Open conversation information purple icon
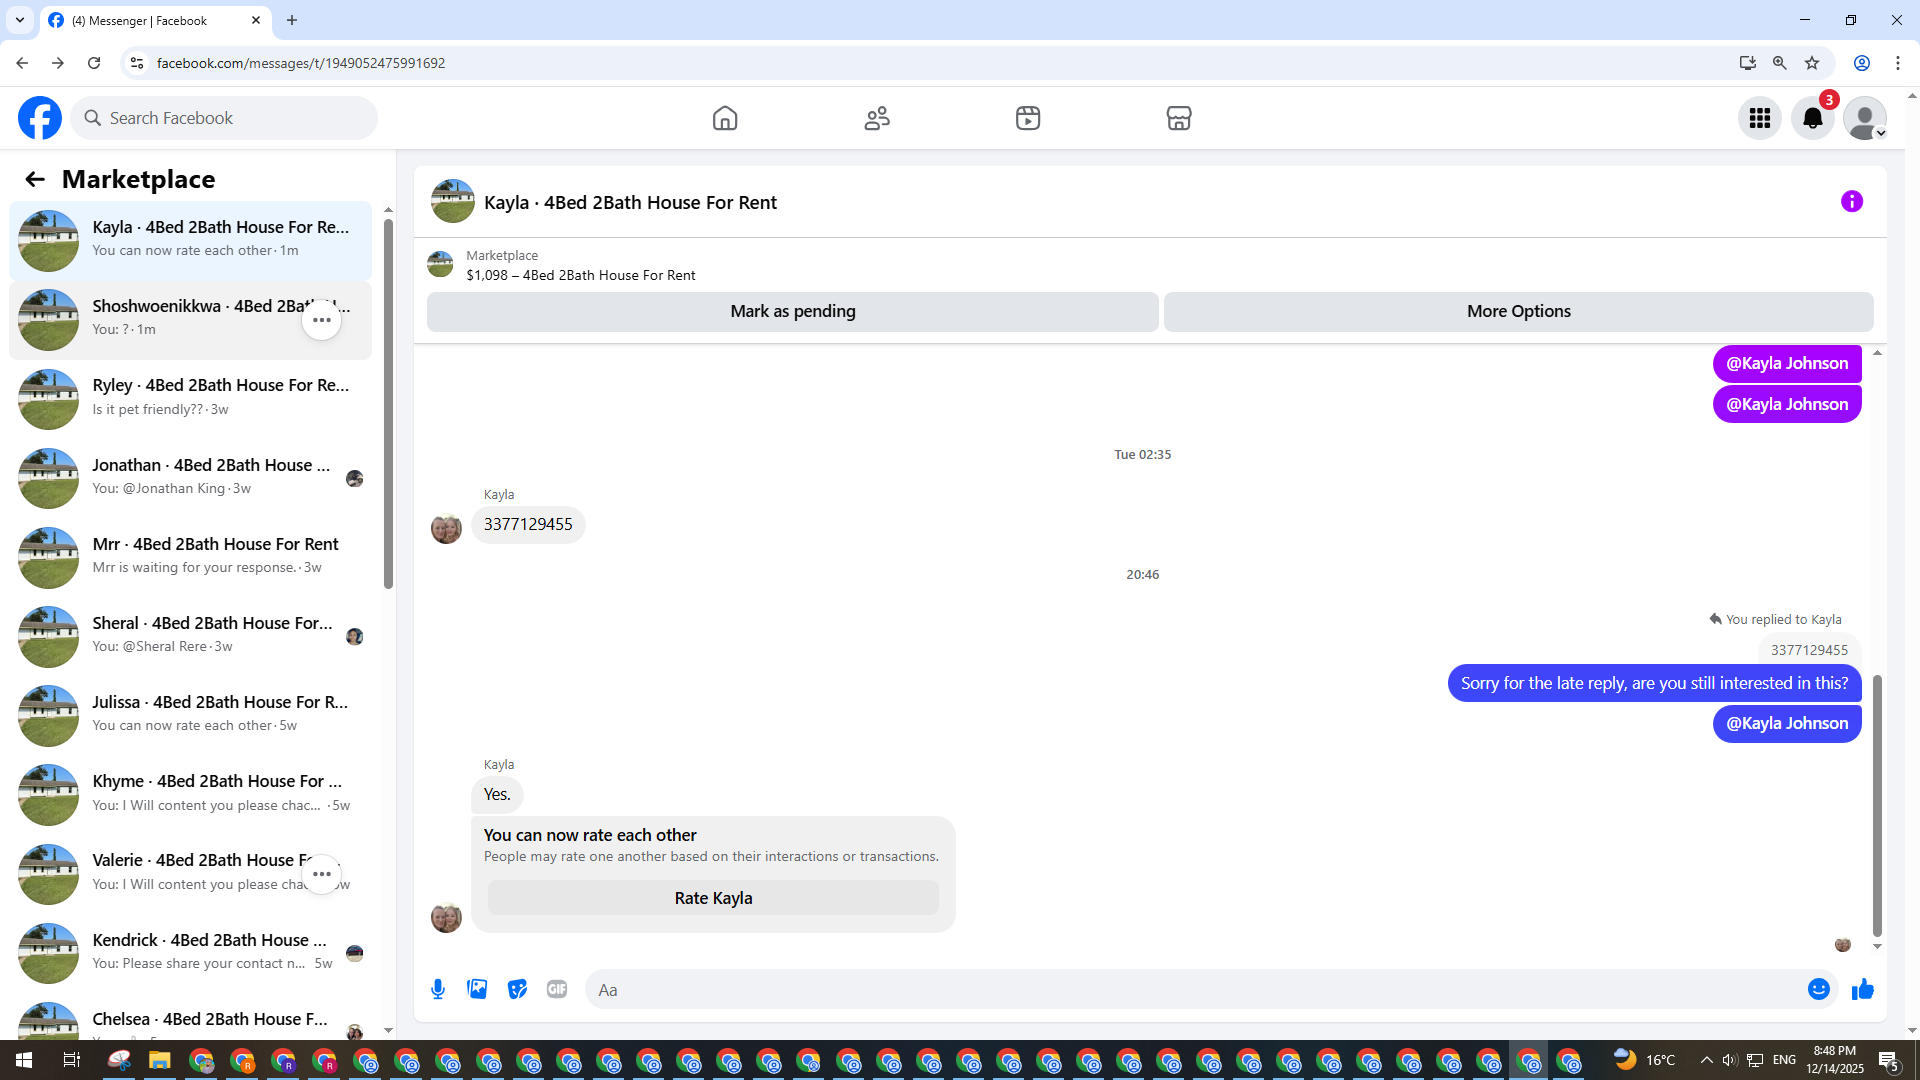Viewport: 1920px width, 1080px height. tap(1851, 202)
